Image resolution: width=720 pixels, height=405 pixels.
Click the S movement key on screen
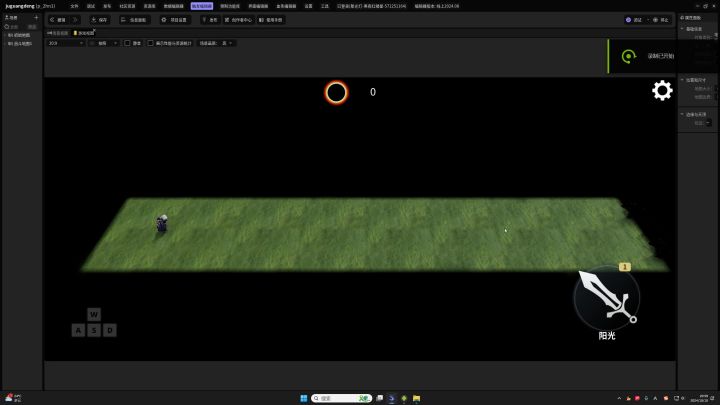94,330
